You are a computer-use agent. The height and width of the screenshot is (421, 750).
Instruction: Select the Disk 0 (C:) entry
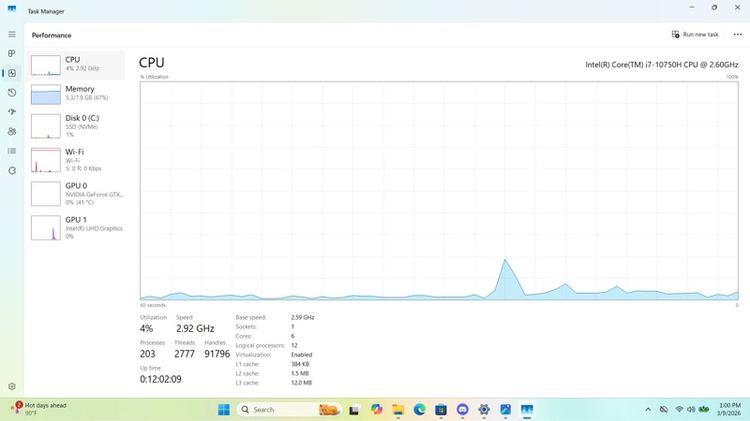coord(77,126)
